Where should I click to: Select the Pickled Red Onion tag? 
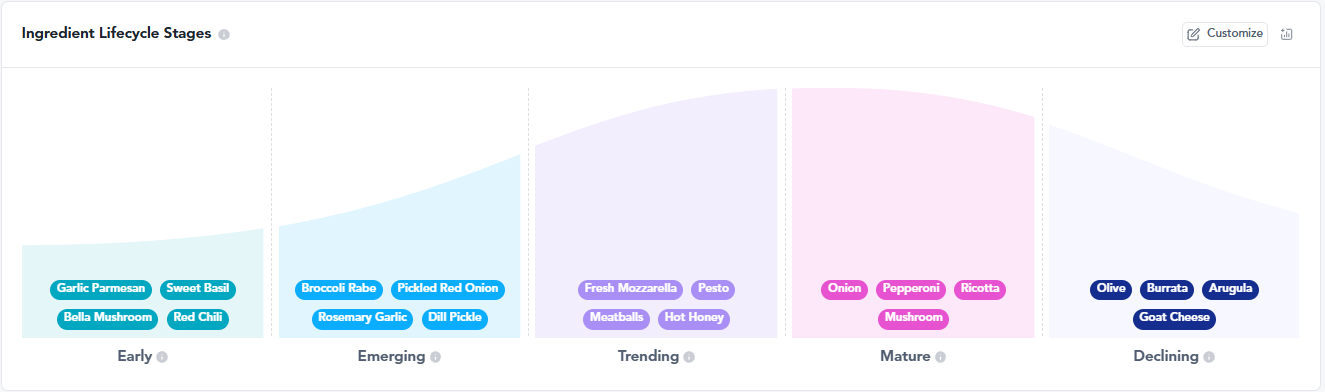pos(448,289)
